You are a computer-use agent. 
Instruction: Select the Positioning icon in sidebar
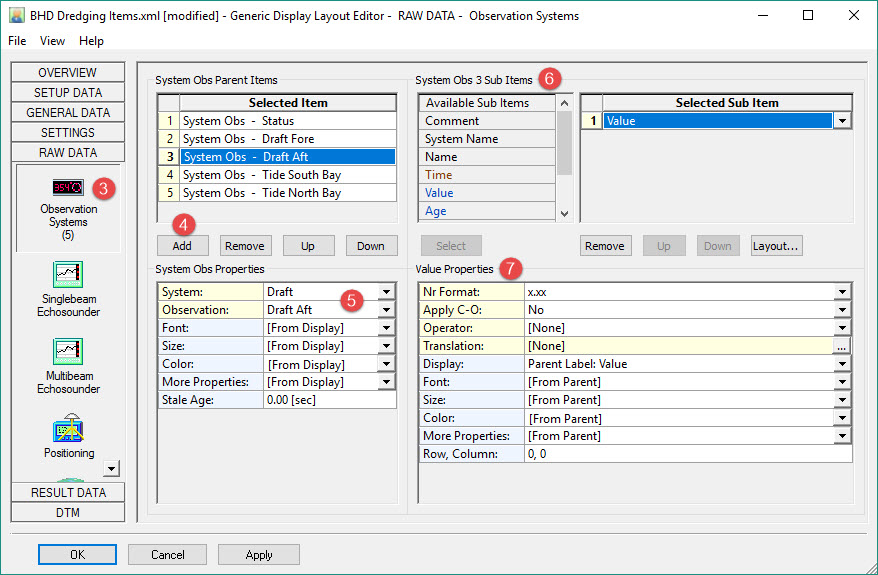[68, 431]
